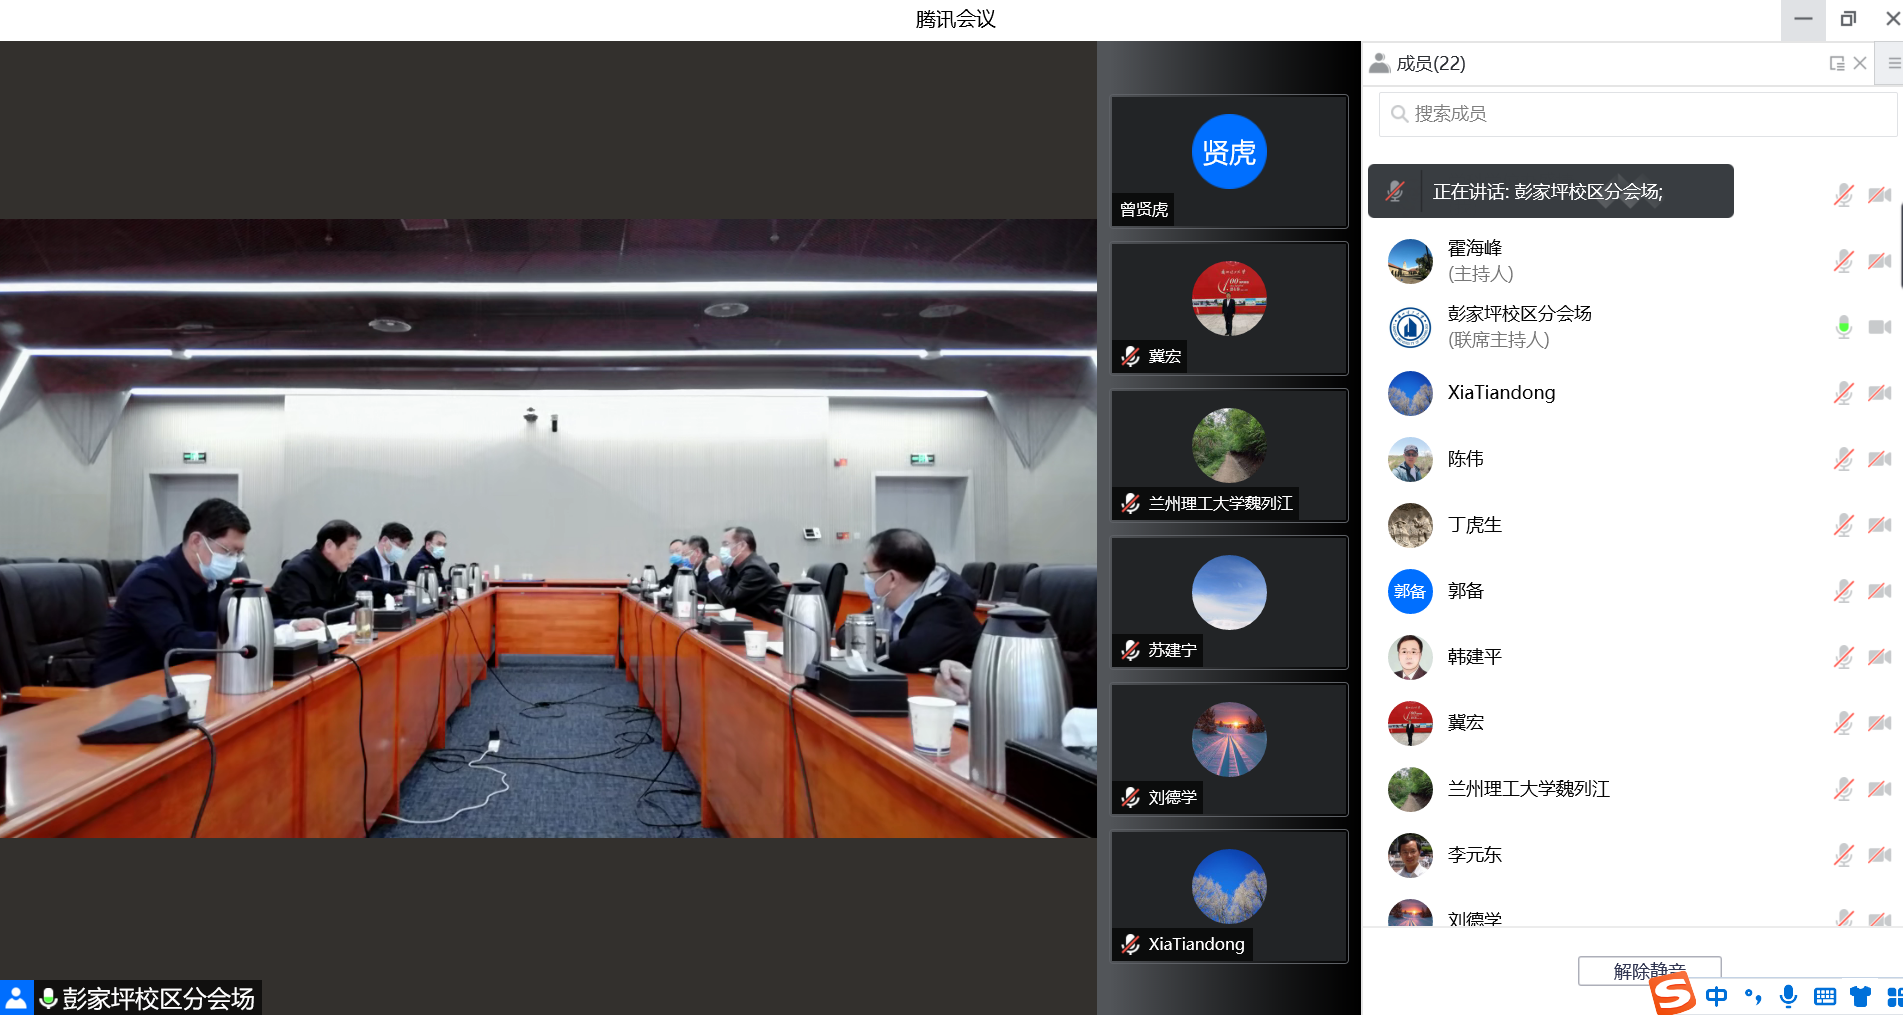Pop out the members panel
The width and height of the screenshot is (1903, 1015).
pyautogui.click(x=1836, y=64)
